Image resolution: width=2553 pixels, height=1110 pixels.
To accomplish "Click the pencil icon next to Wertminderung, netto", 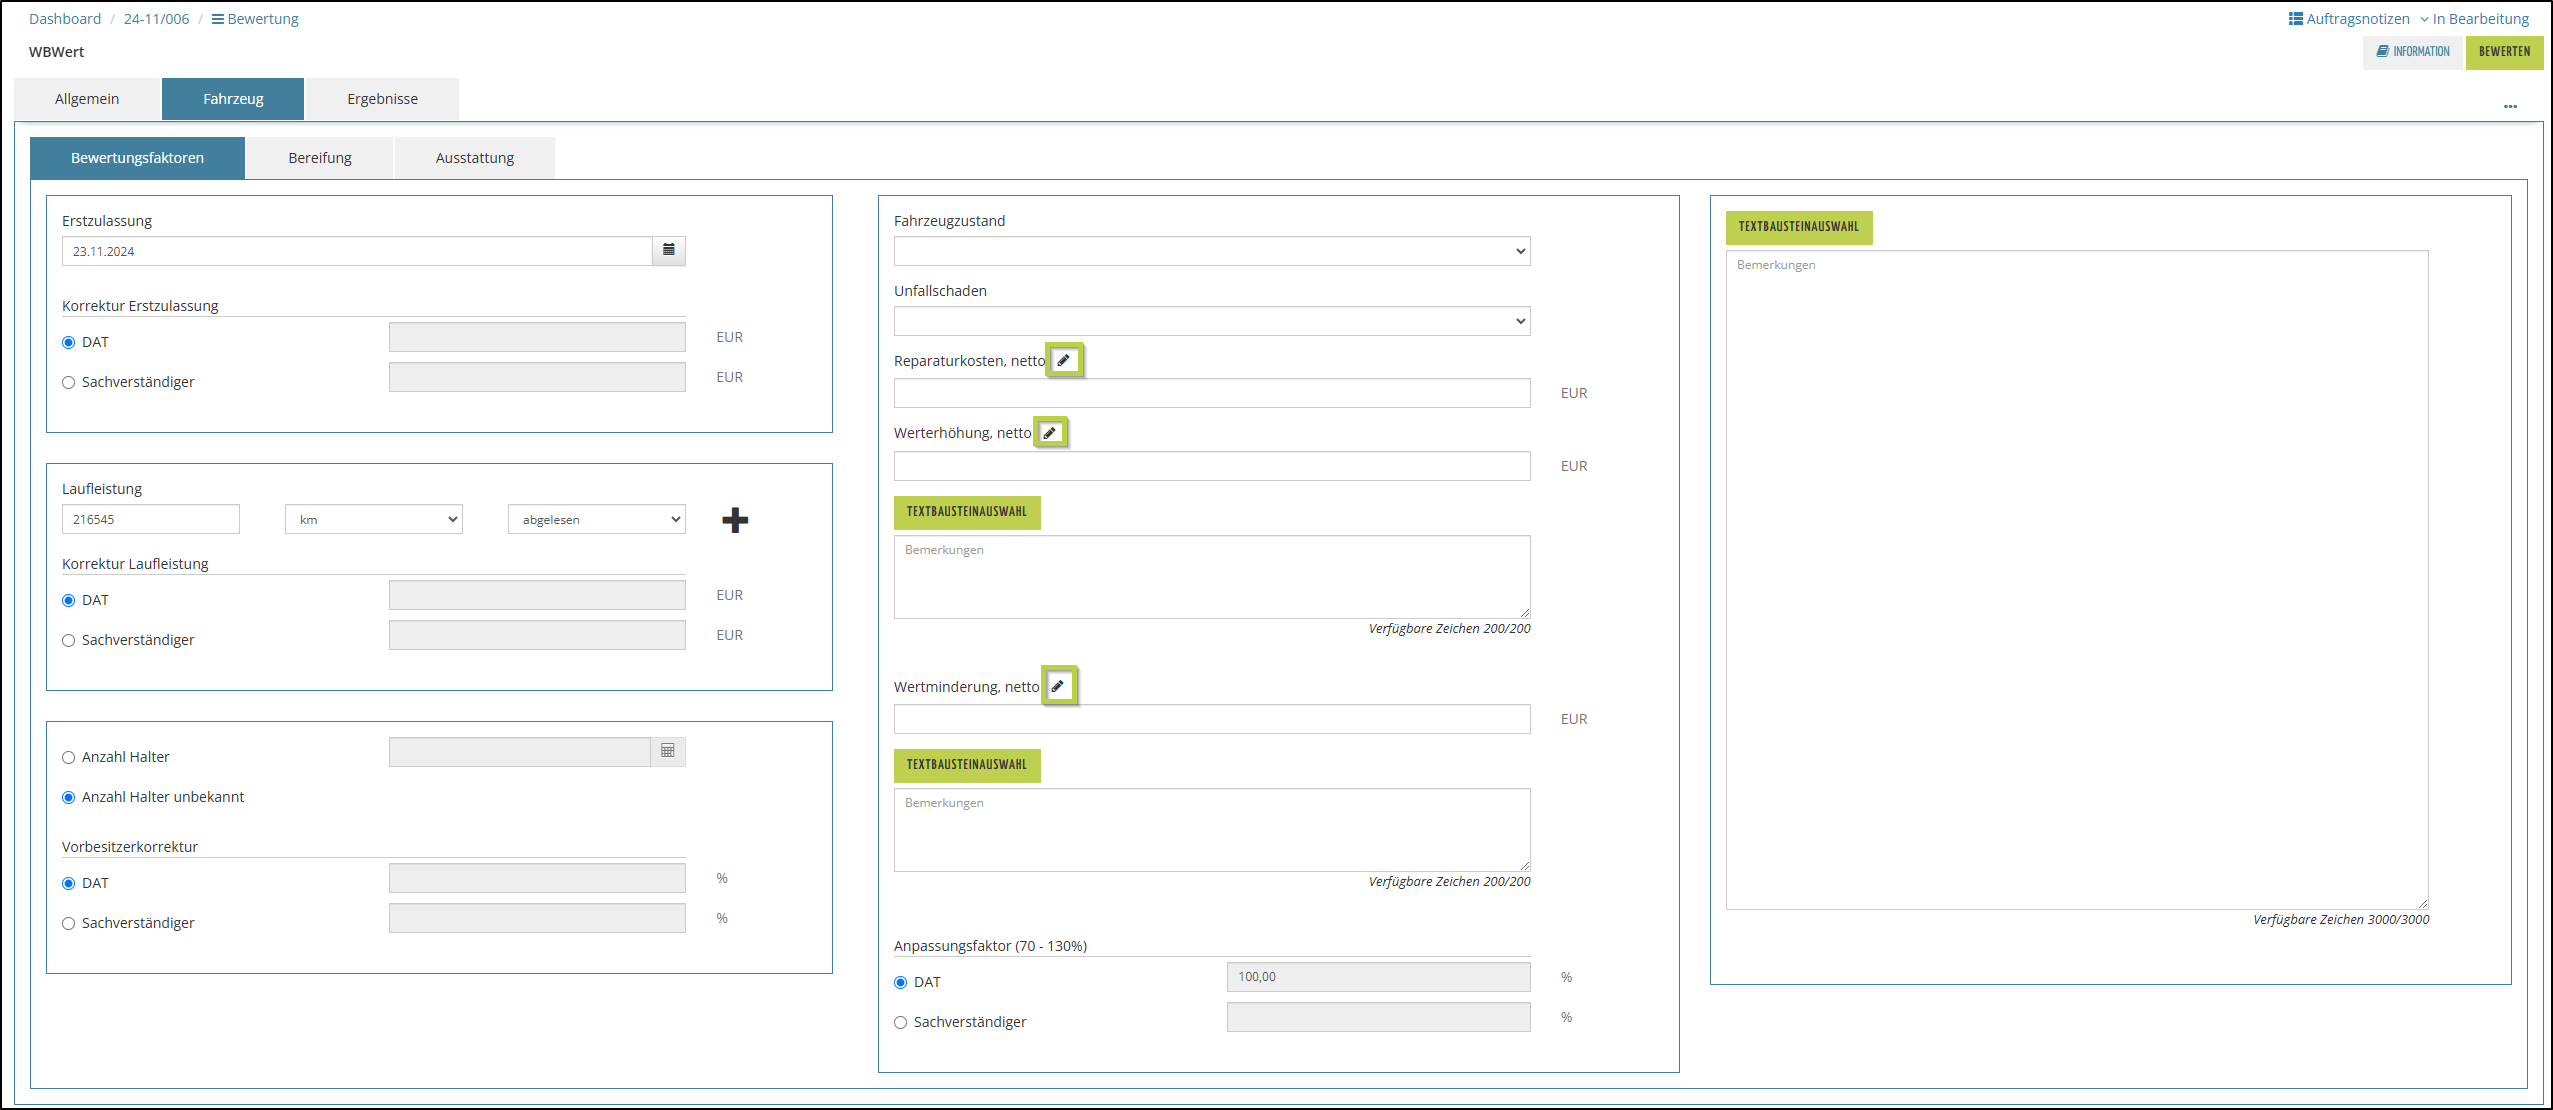I will (1058, 686).
